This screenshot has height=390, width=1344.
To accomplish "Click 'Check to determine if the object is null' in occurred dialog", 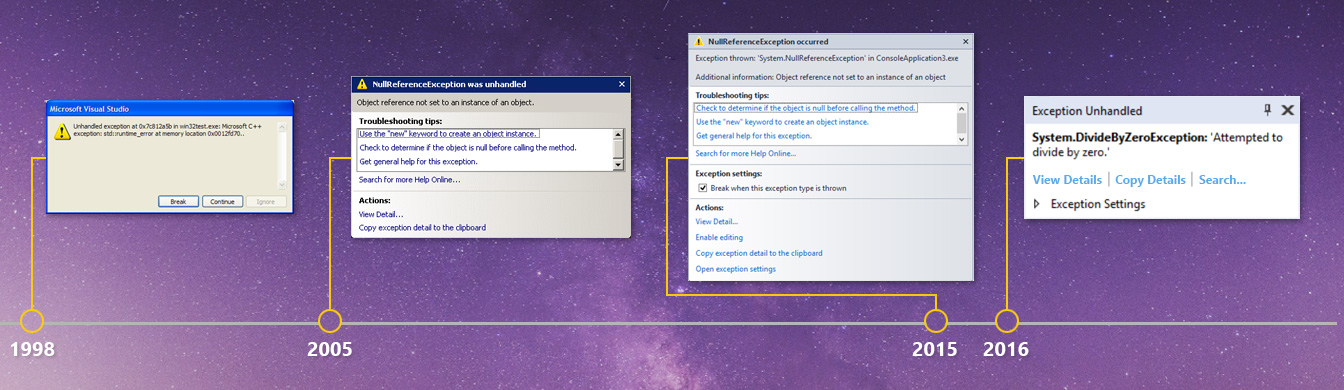I will pos(806,108).
